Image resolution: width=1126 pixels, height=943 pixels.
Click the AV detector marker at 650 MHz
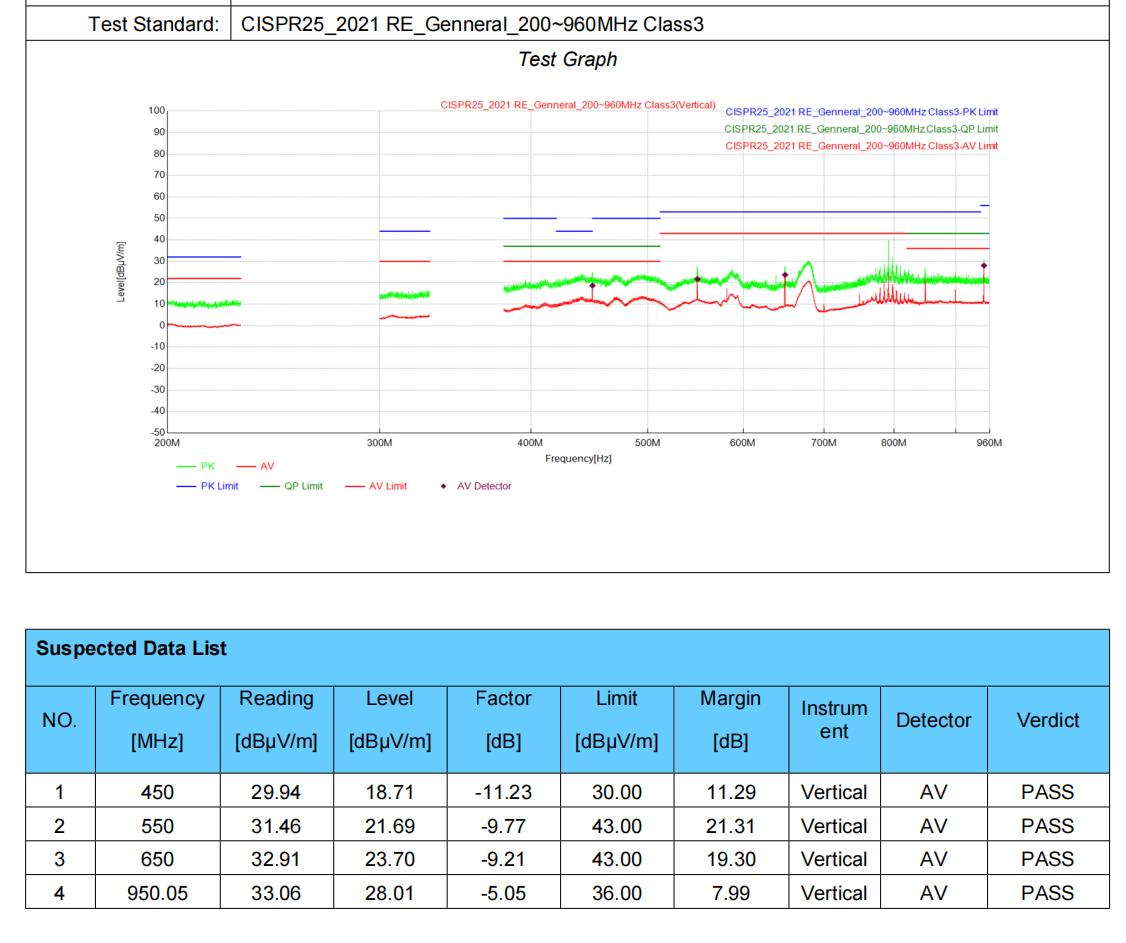coord(785,275)
